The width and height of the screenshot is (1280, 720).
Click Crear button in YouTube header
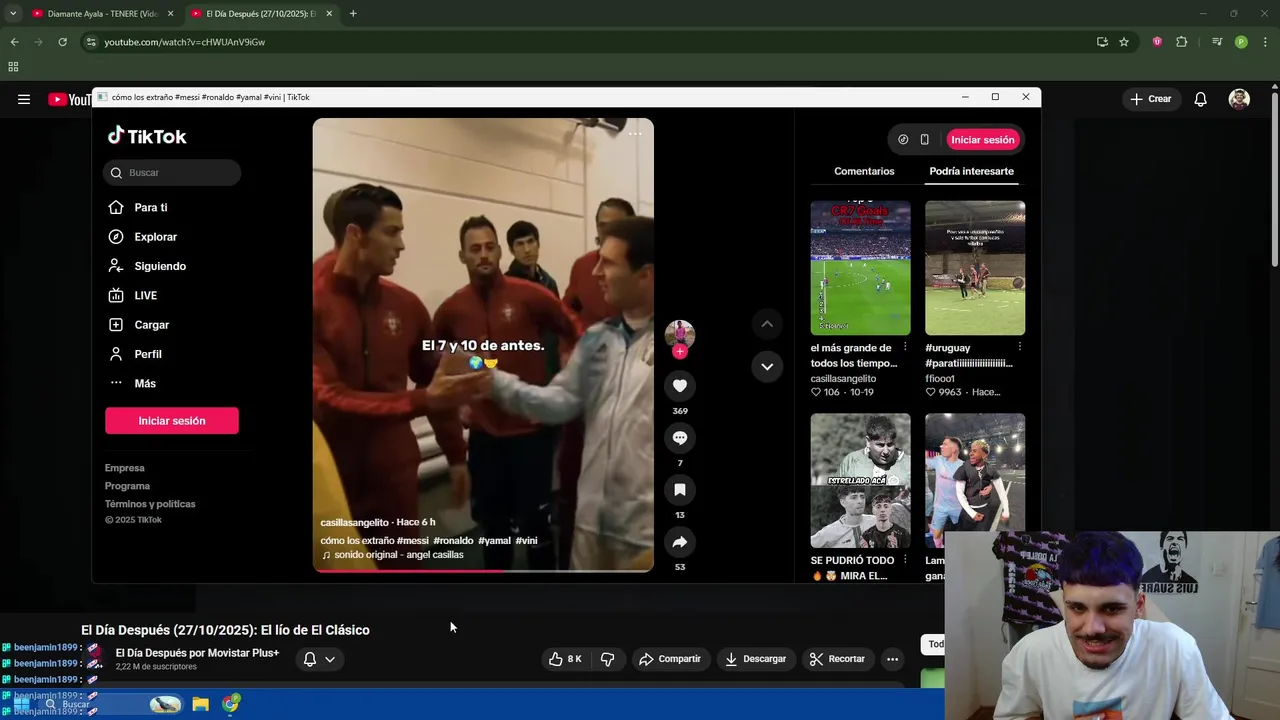[x=1150, y=99]
